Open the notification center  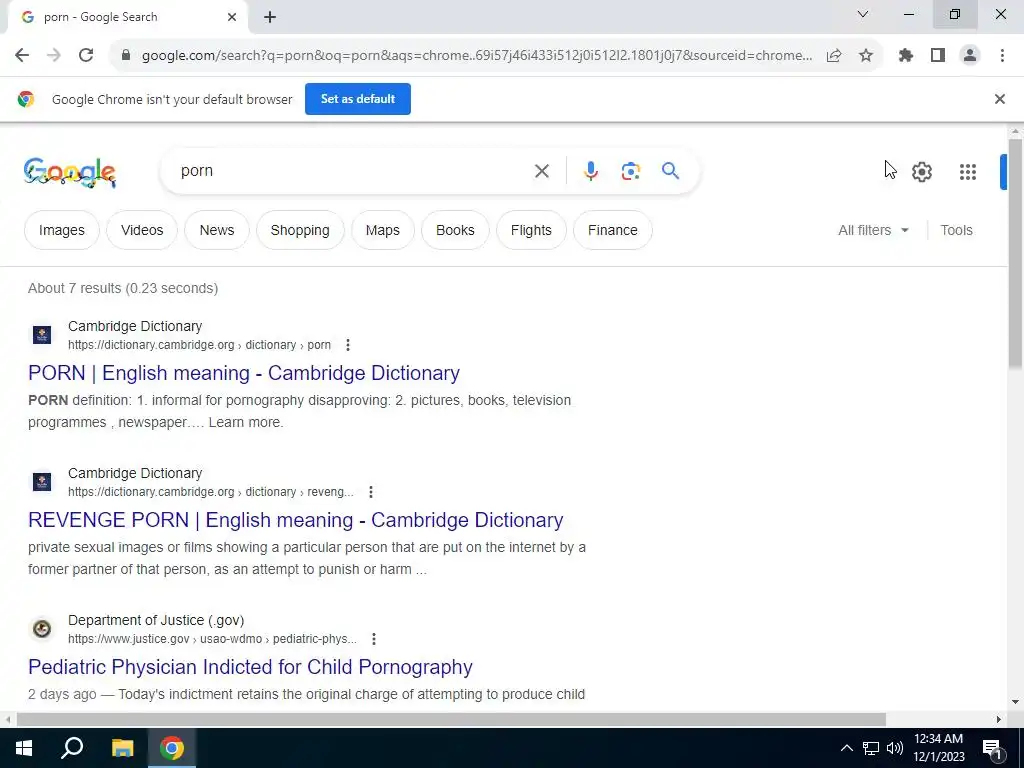[992, 749]
